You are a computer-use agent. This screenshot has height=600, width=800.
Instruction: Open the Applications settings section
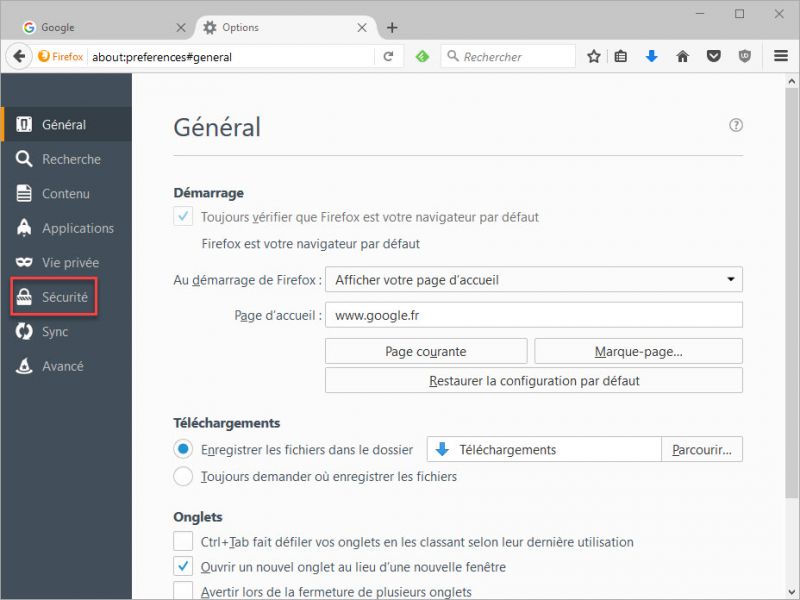point(66,228)
